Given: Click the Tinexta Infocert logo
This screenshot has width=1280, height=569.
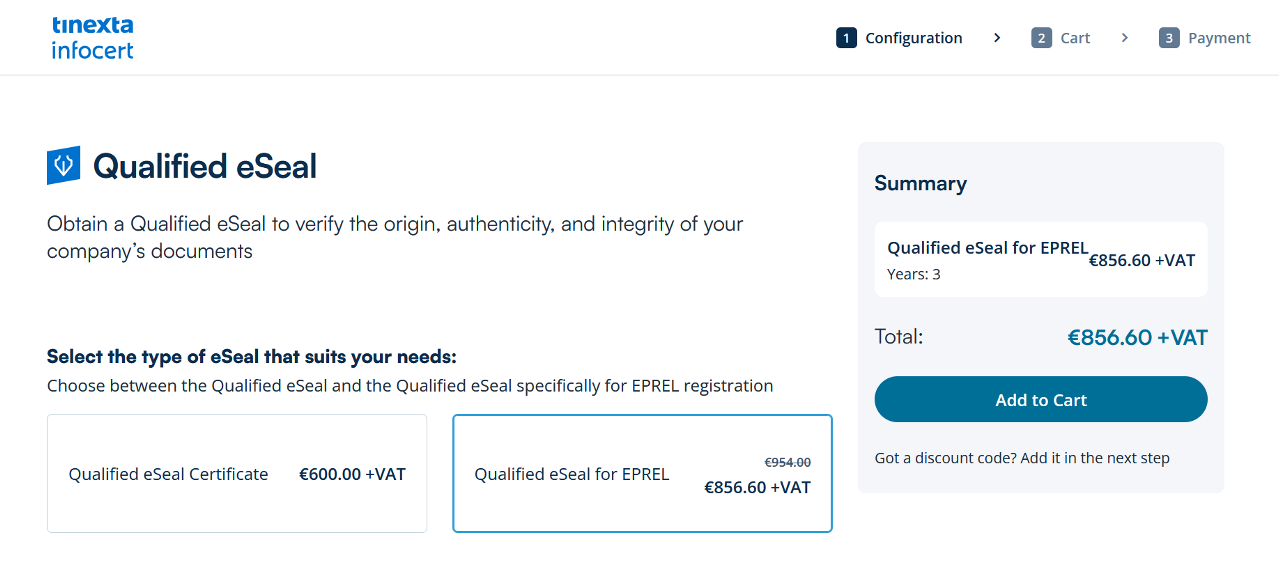Looking at the screenshot, I should [x=92, y=38].
